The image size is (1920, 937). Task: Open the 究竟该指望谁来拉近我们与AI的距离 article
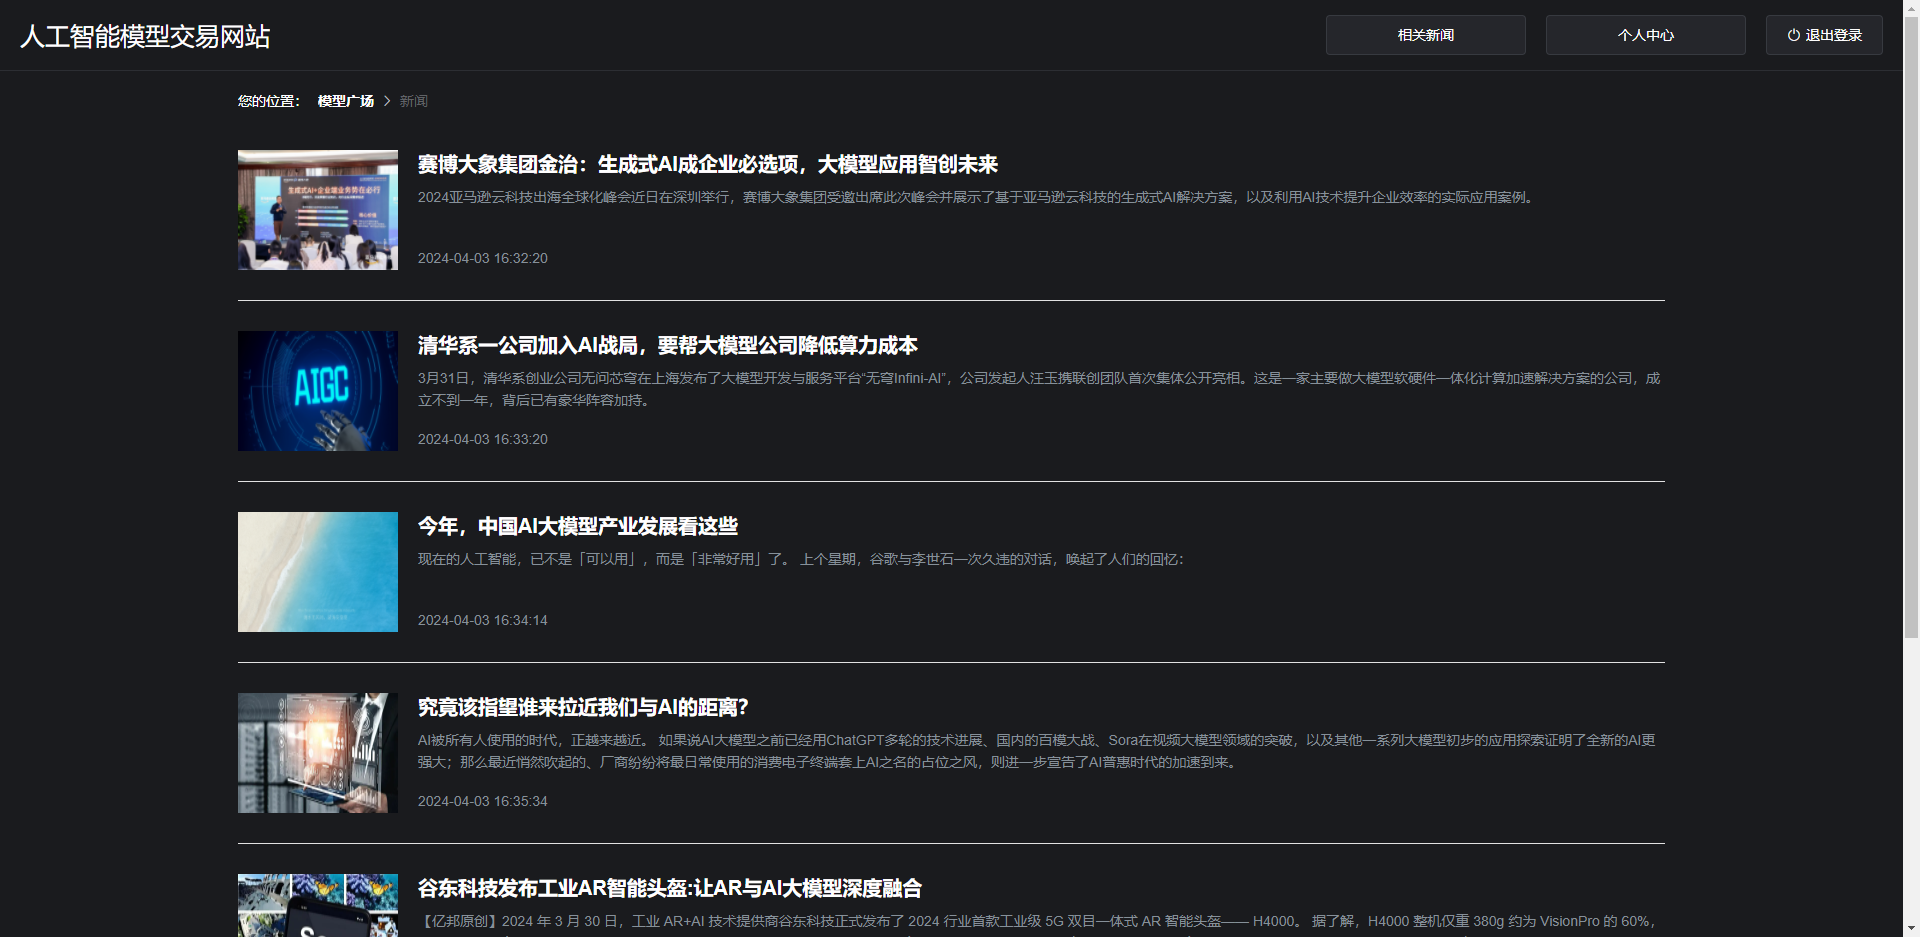(x=582, y=707)
